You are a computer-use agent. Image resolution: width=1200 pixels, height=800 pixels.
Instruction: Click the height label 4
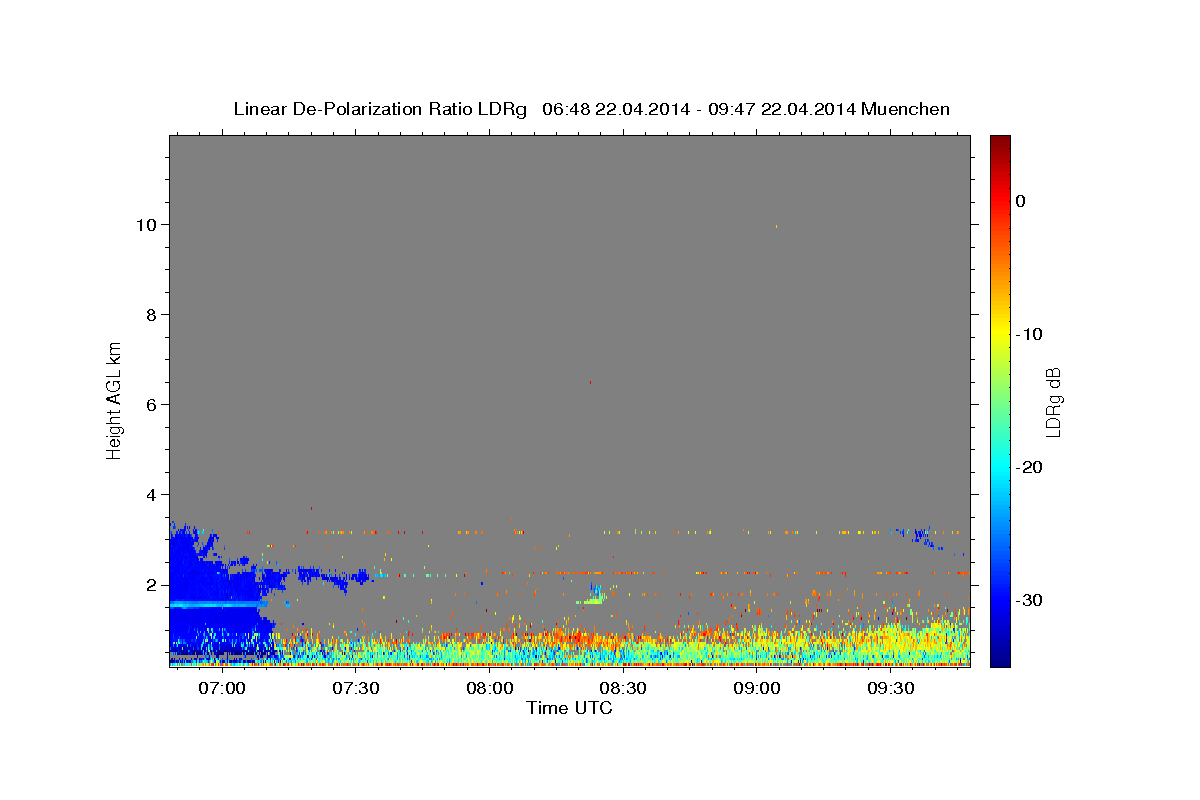[150, 495]
